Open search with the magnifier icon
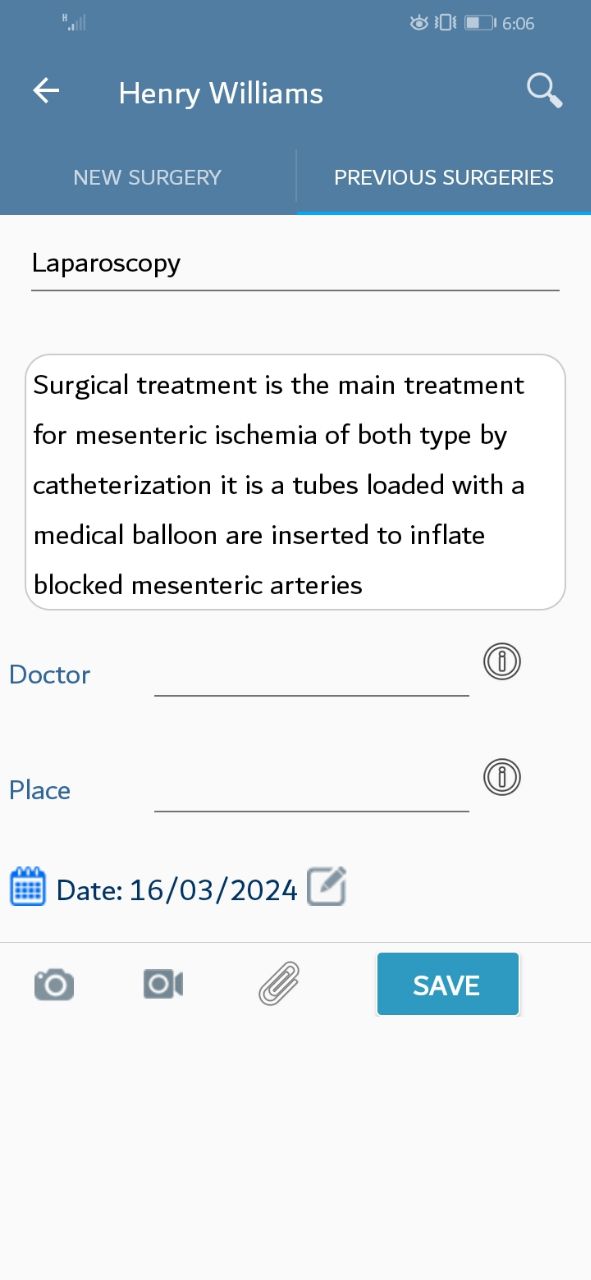 click(544, 90)
